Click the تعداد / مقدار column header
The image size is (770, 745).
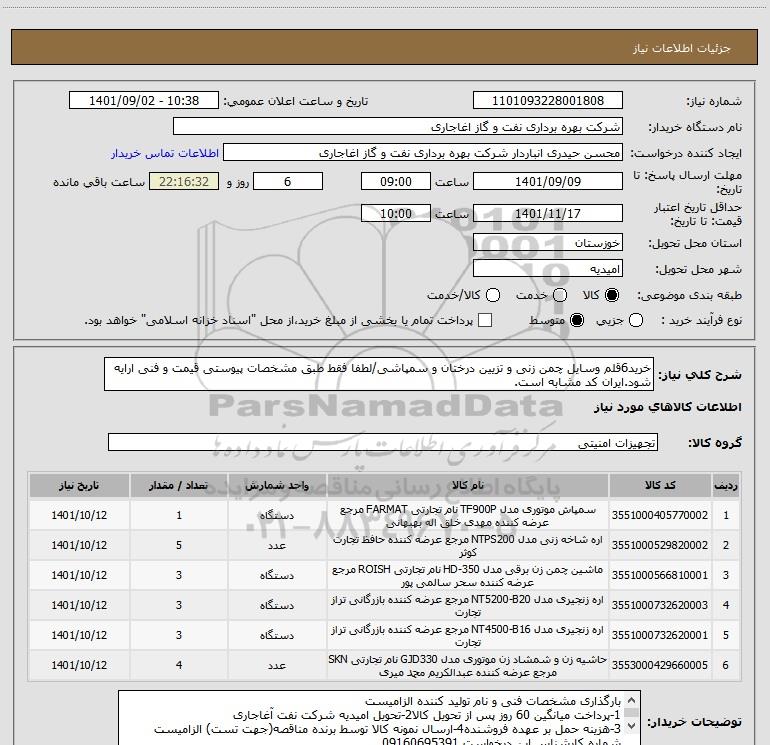[x=179, y=486]
